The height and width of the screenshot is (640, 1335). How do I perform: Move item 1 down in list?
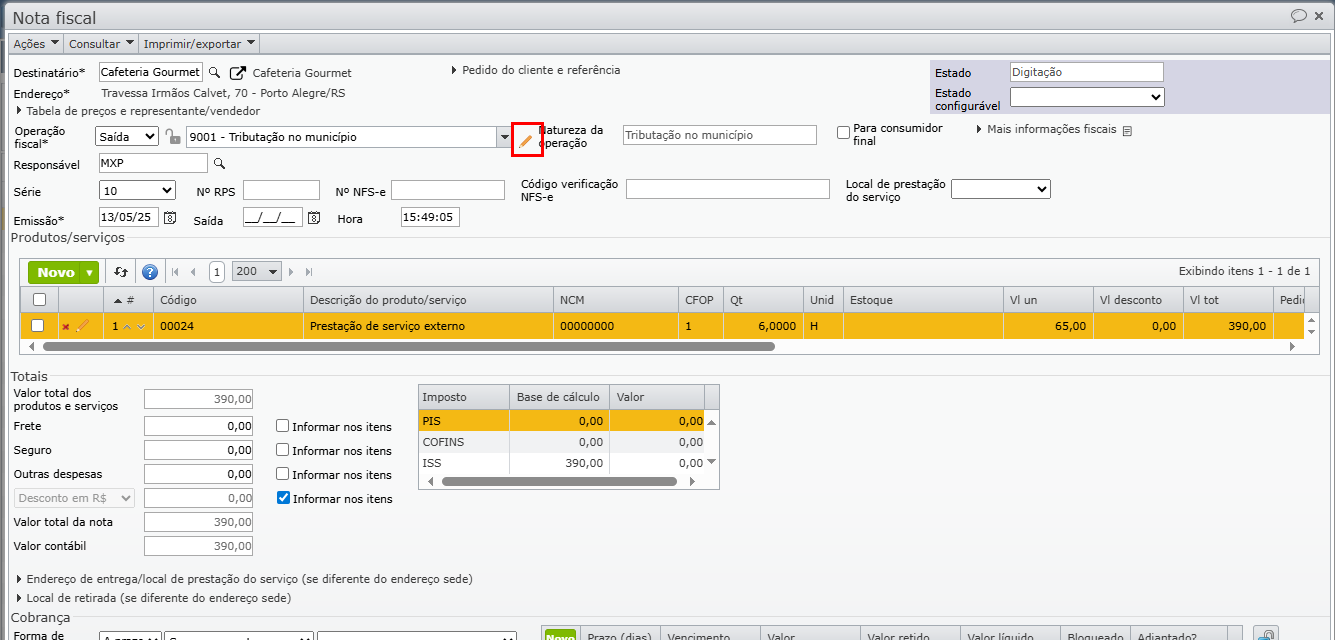141,326
